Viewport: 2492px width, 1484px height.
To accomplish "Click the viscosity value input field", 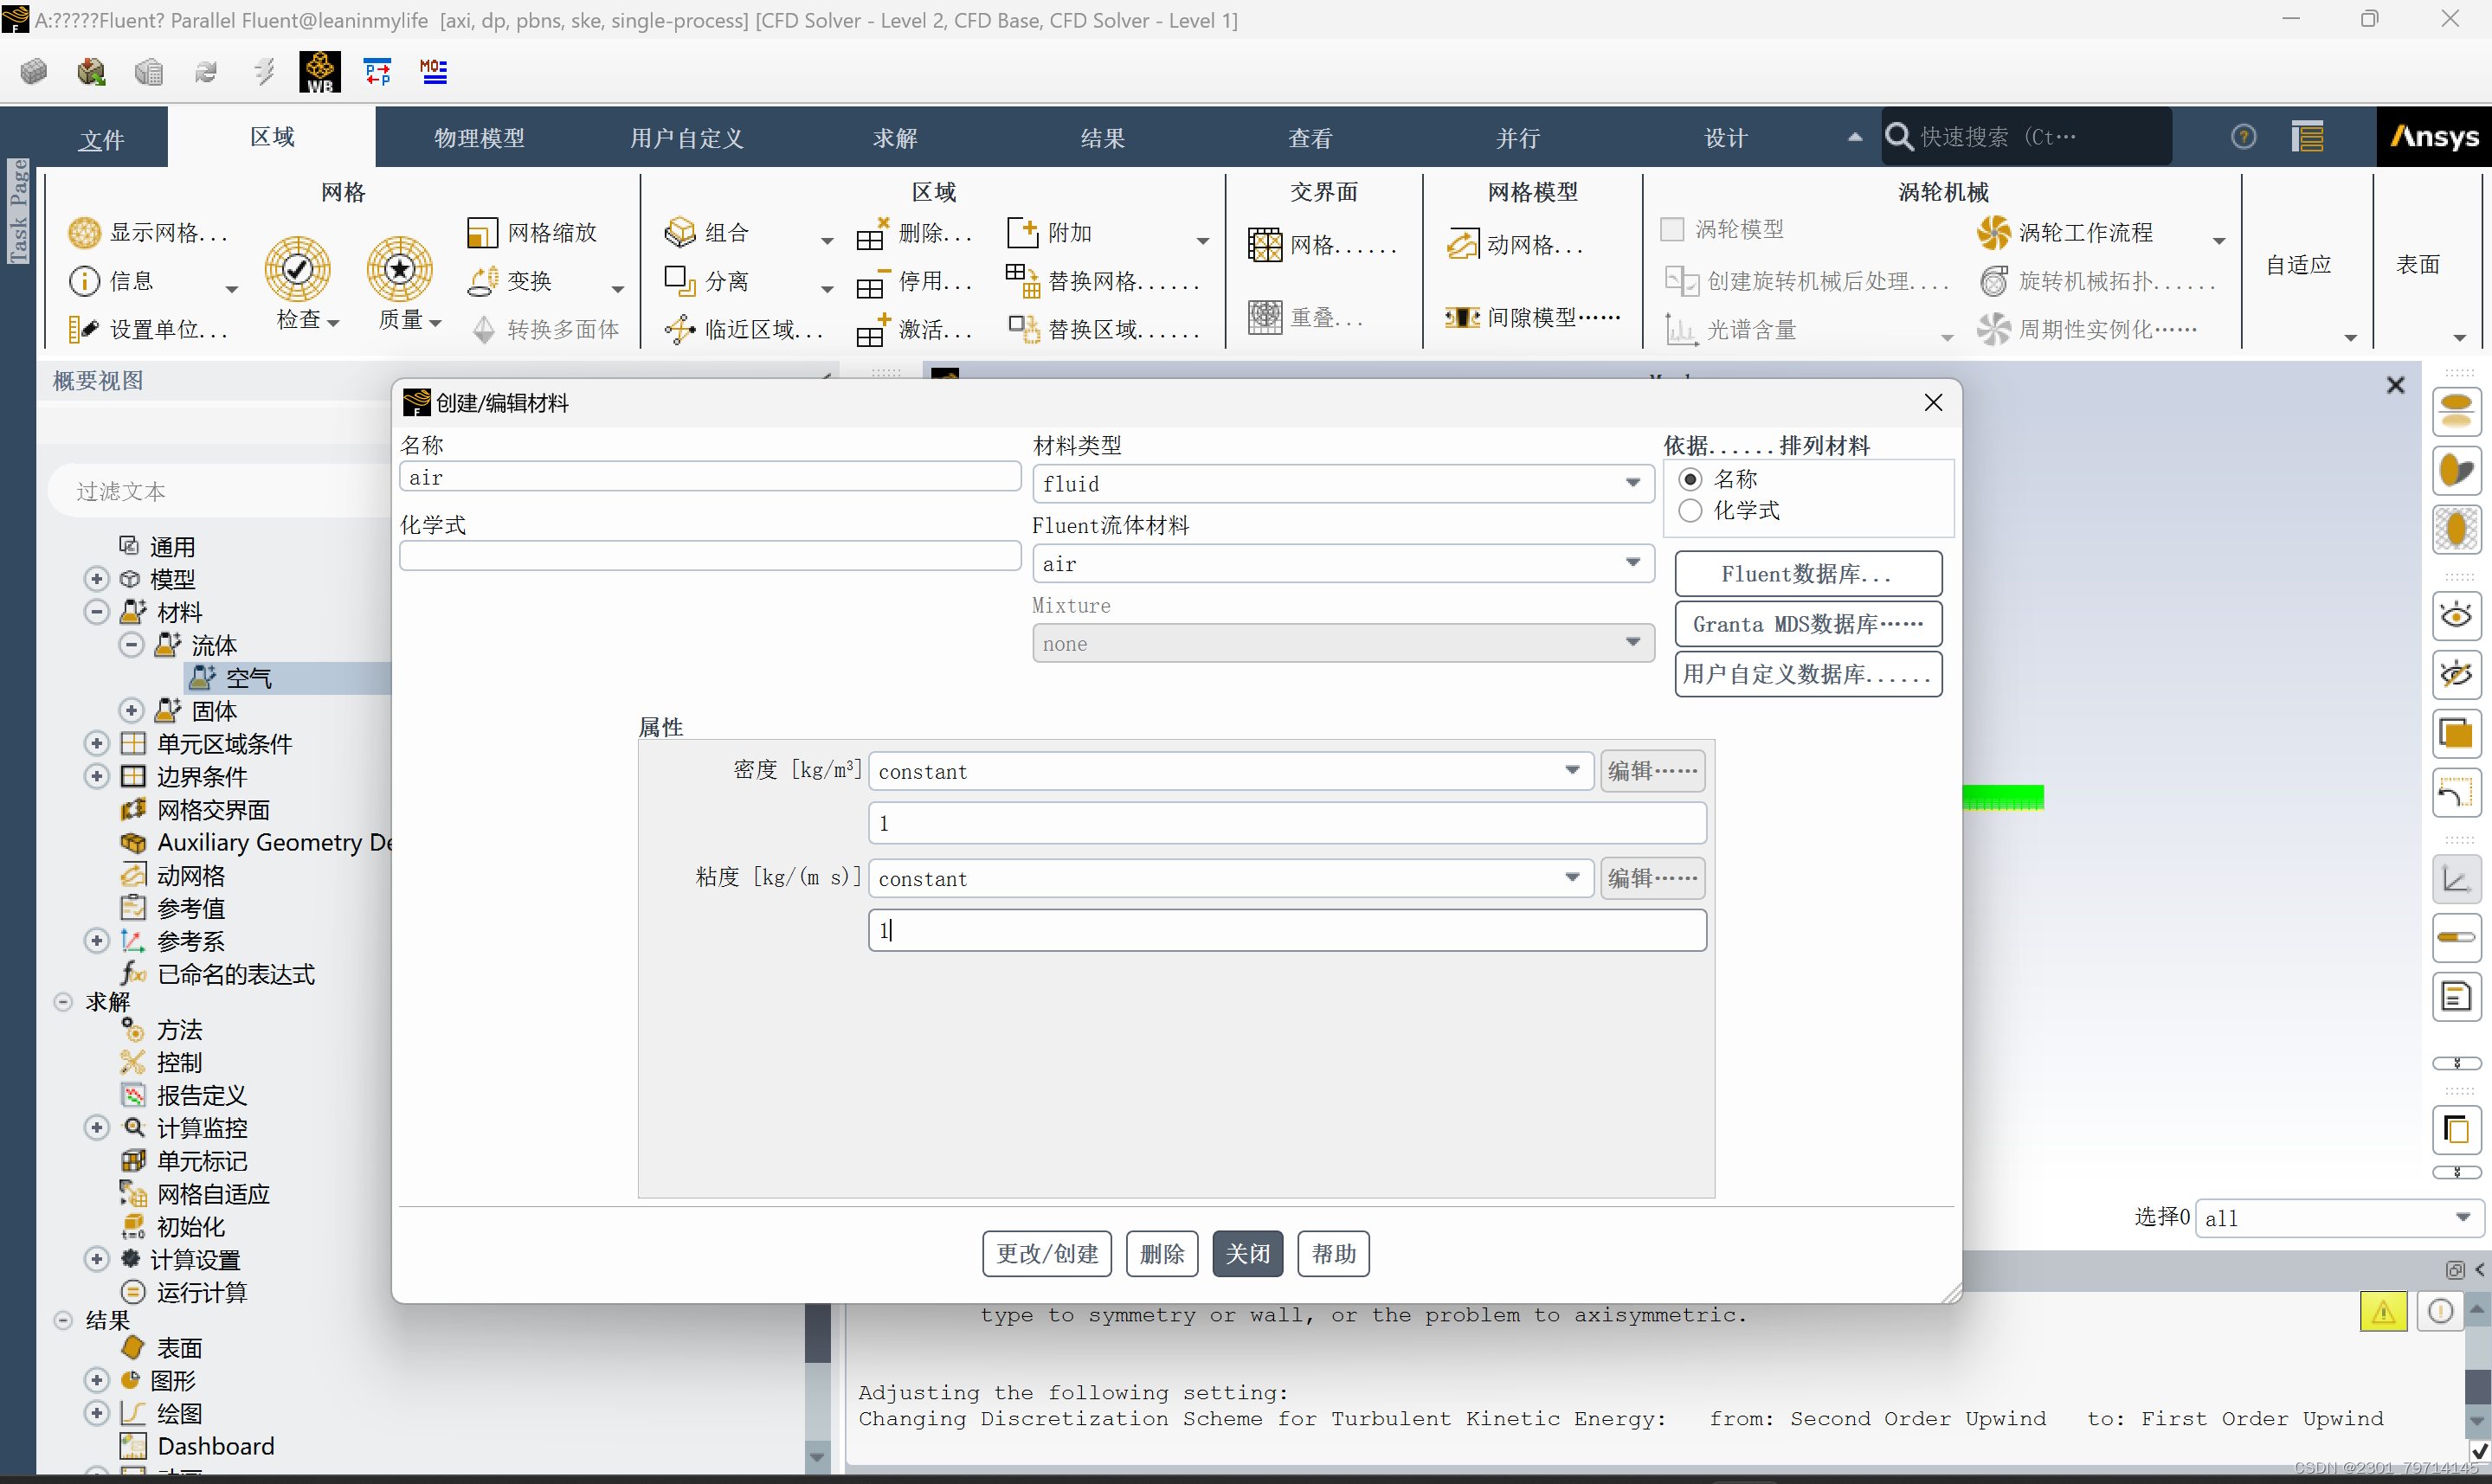I will point(1286,930).
